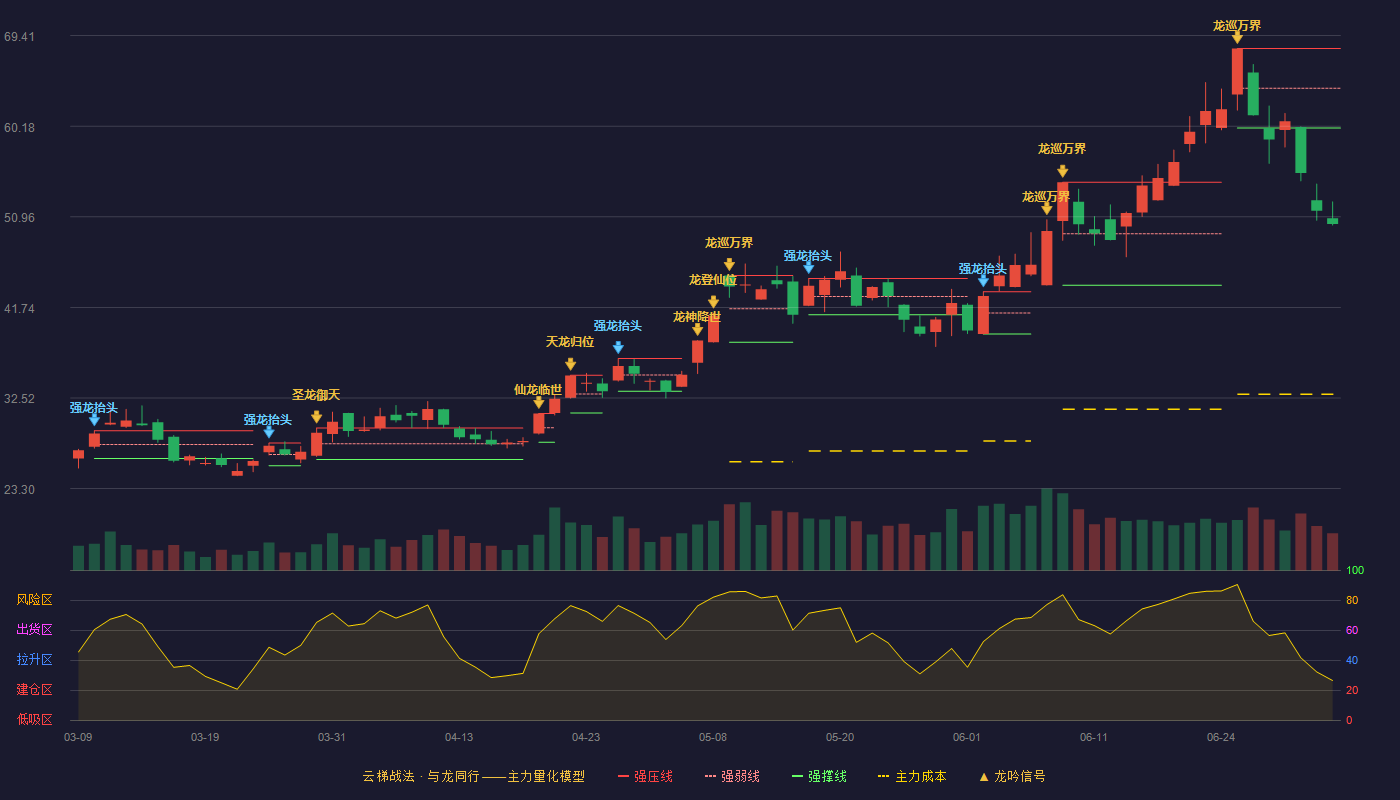Click the first 强龙抬头 arrow near 03-09

pos(94,420)
